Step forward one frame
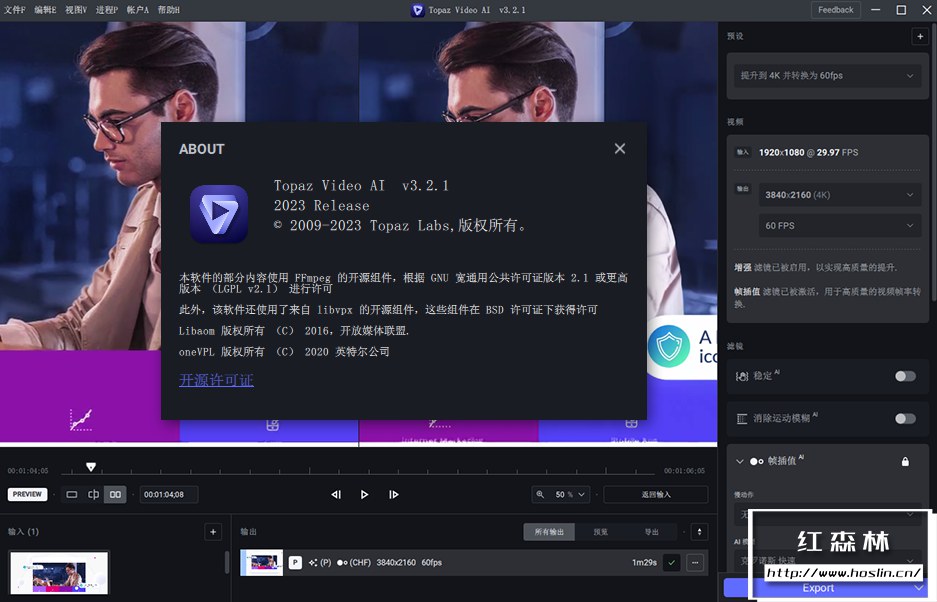The height and width of the screenshot is (602, 937). pos(393,494)
